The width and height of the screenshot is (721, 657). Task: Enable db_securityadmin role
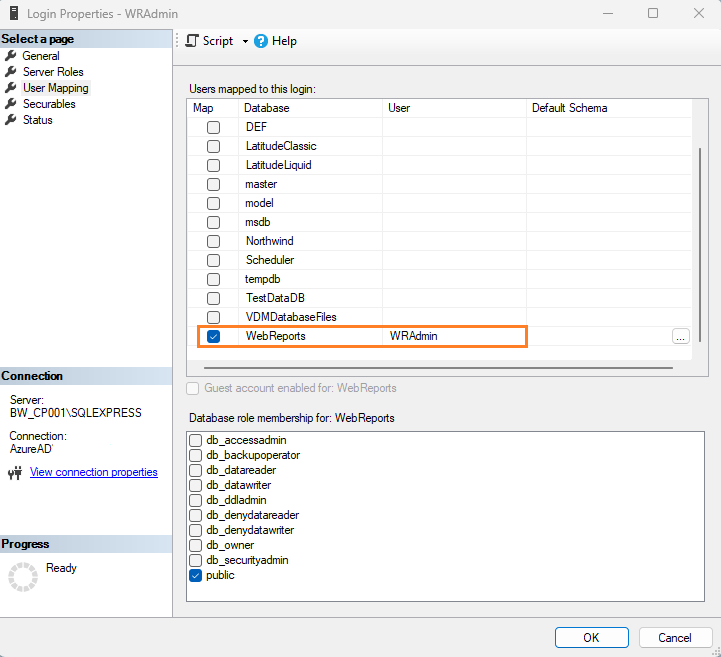click(195, 560)
